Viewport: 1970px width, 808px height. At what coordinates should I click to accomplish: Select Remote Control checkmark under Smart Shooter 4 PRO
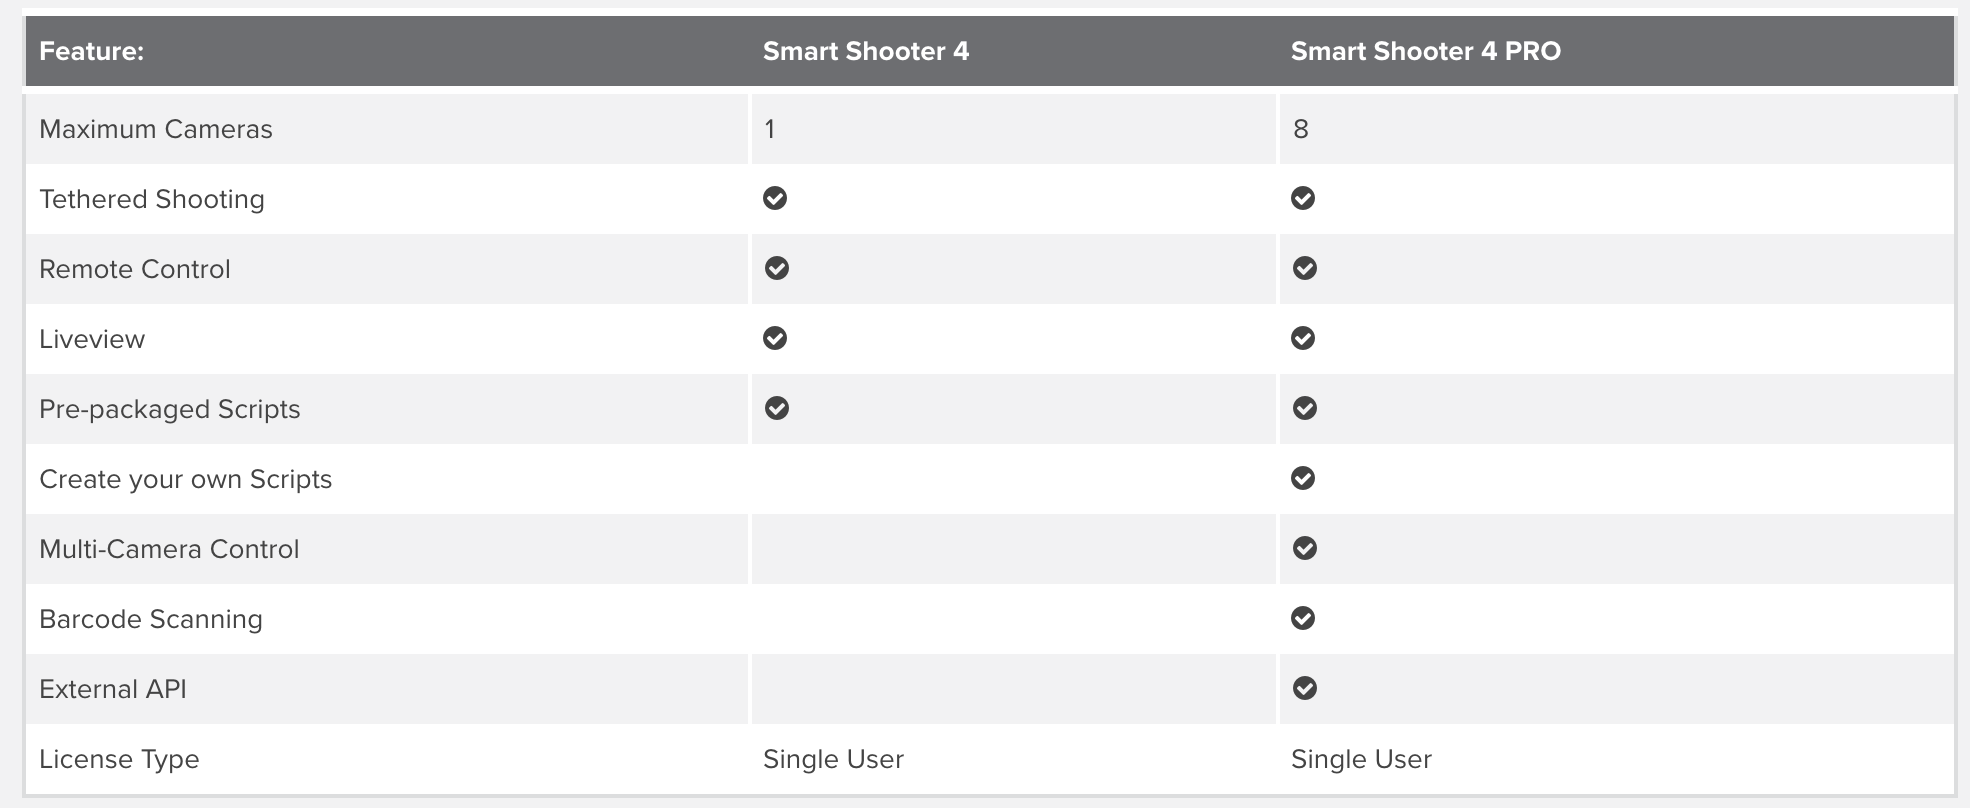(1305, 268)
